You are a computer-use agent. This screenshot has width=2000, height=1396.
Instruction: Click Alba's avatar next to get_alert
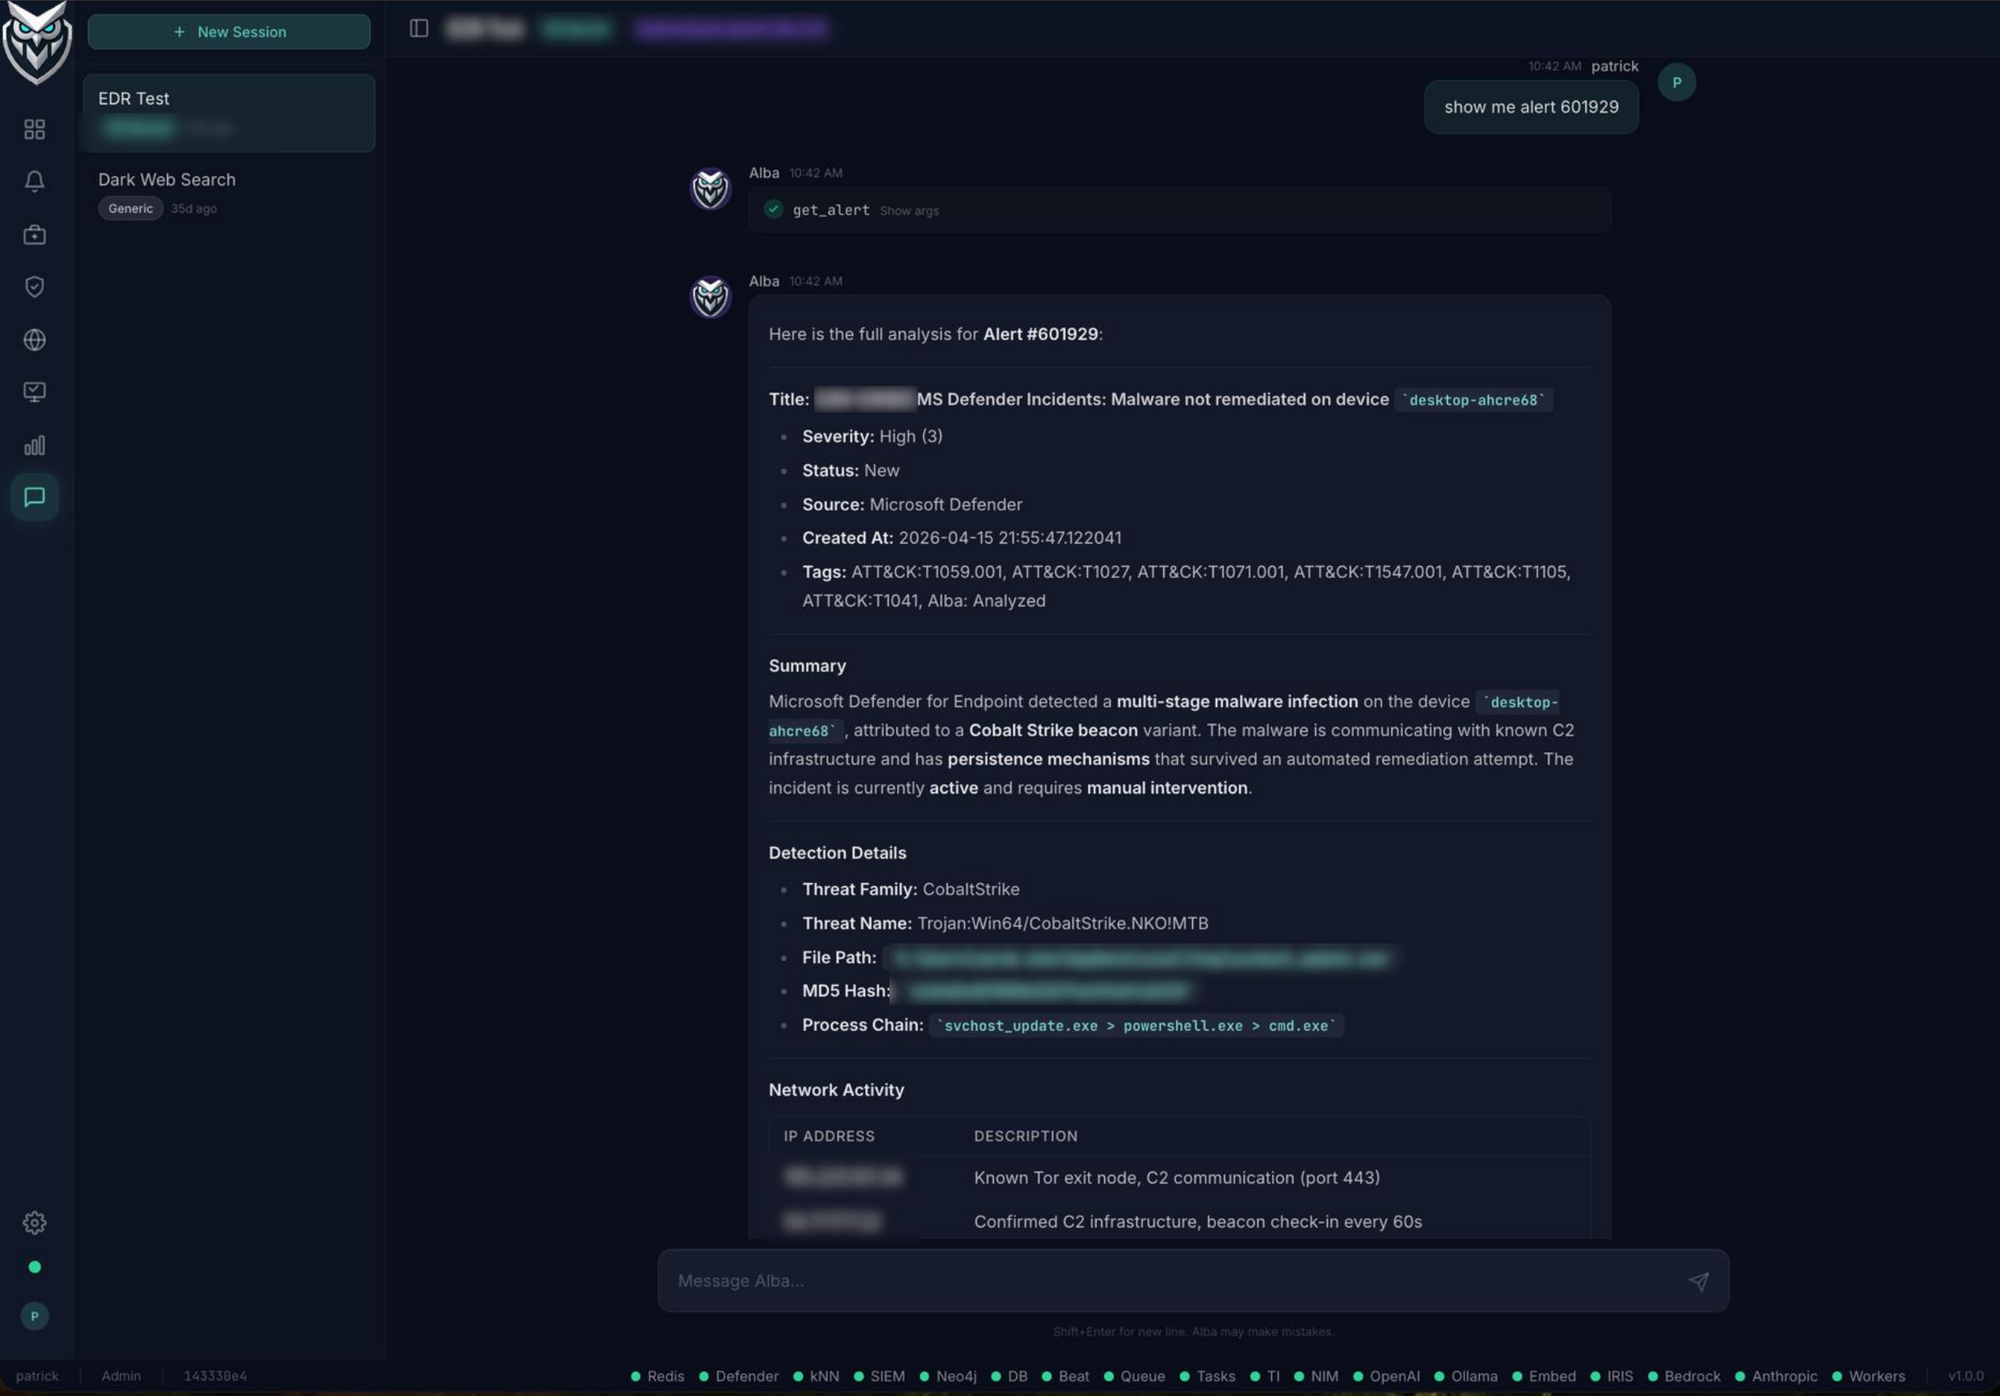click(x=711, y=188)
